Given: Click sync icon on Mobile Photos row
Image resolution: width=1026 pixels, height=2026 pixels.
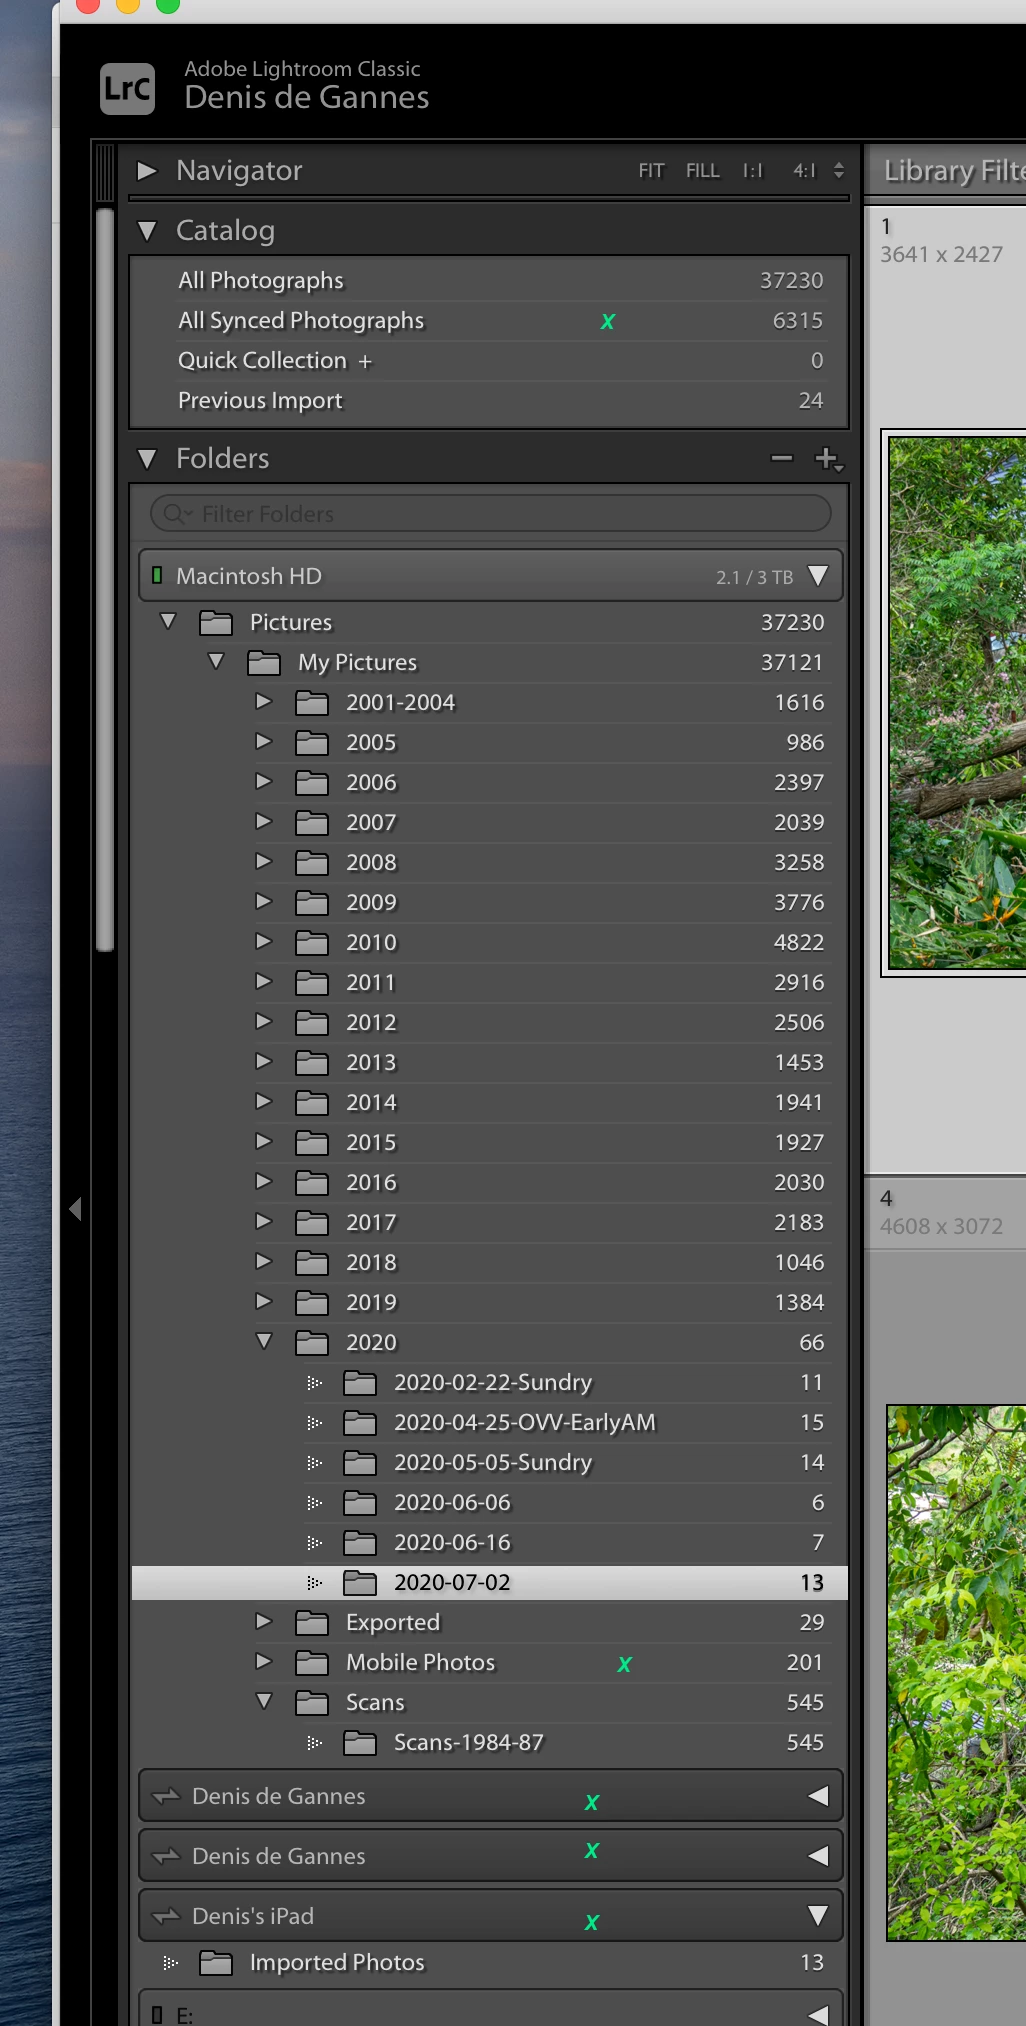Looking at the screenshot, I should point(625,1664).
